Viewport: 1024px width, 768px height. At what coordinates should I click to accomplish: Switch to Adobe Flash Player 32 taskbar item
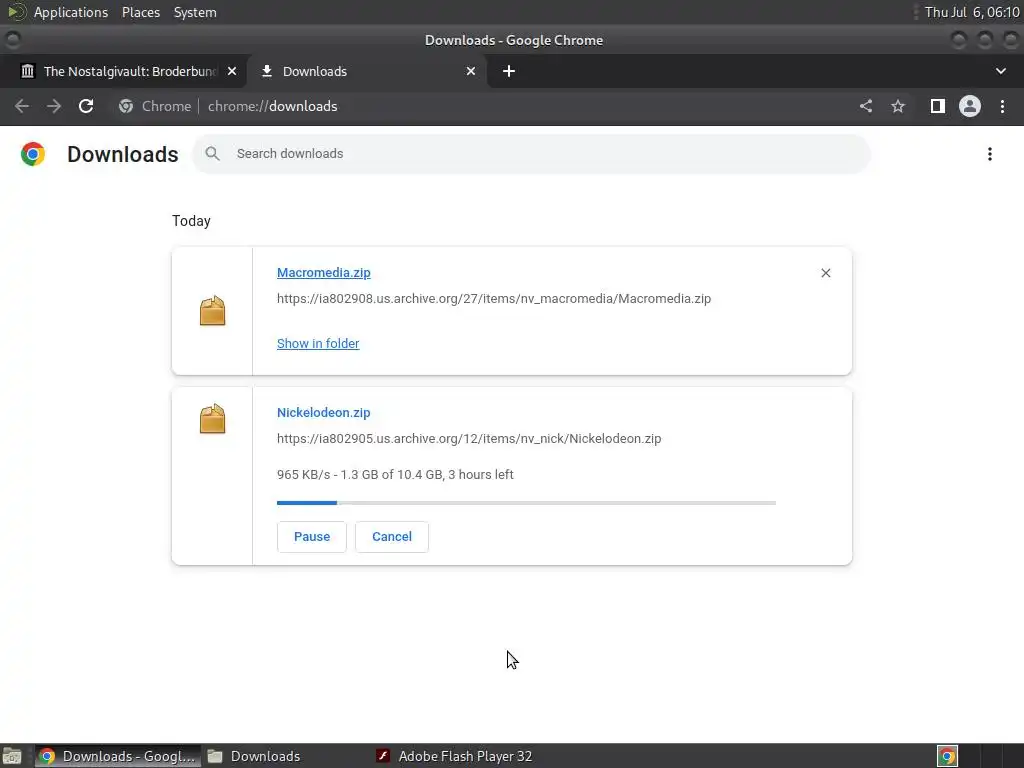click(x=455, y=756)
